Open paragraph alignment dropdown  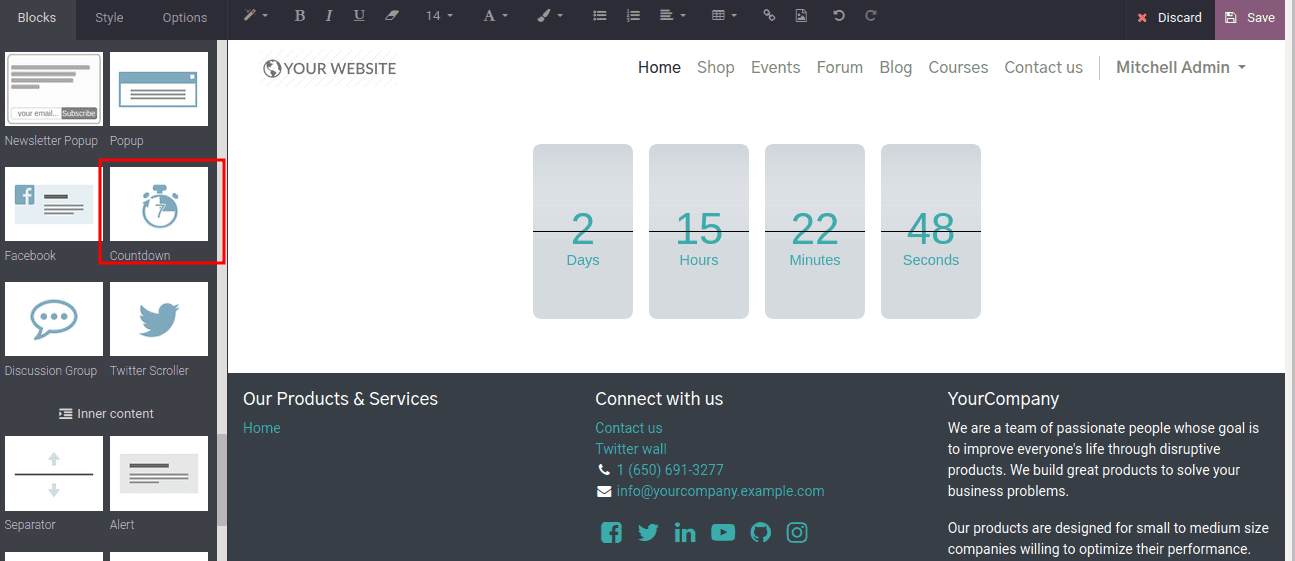[673, 16]
